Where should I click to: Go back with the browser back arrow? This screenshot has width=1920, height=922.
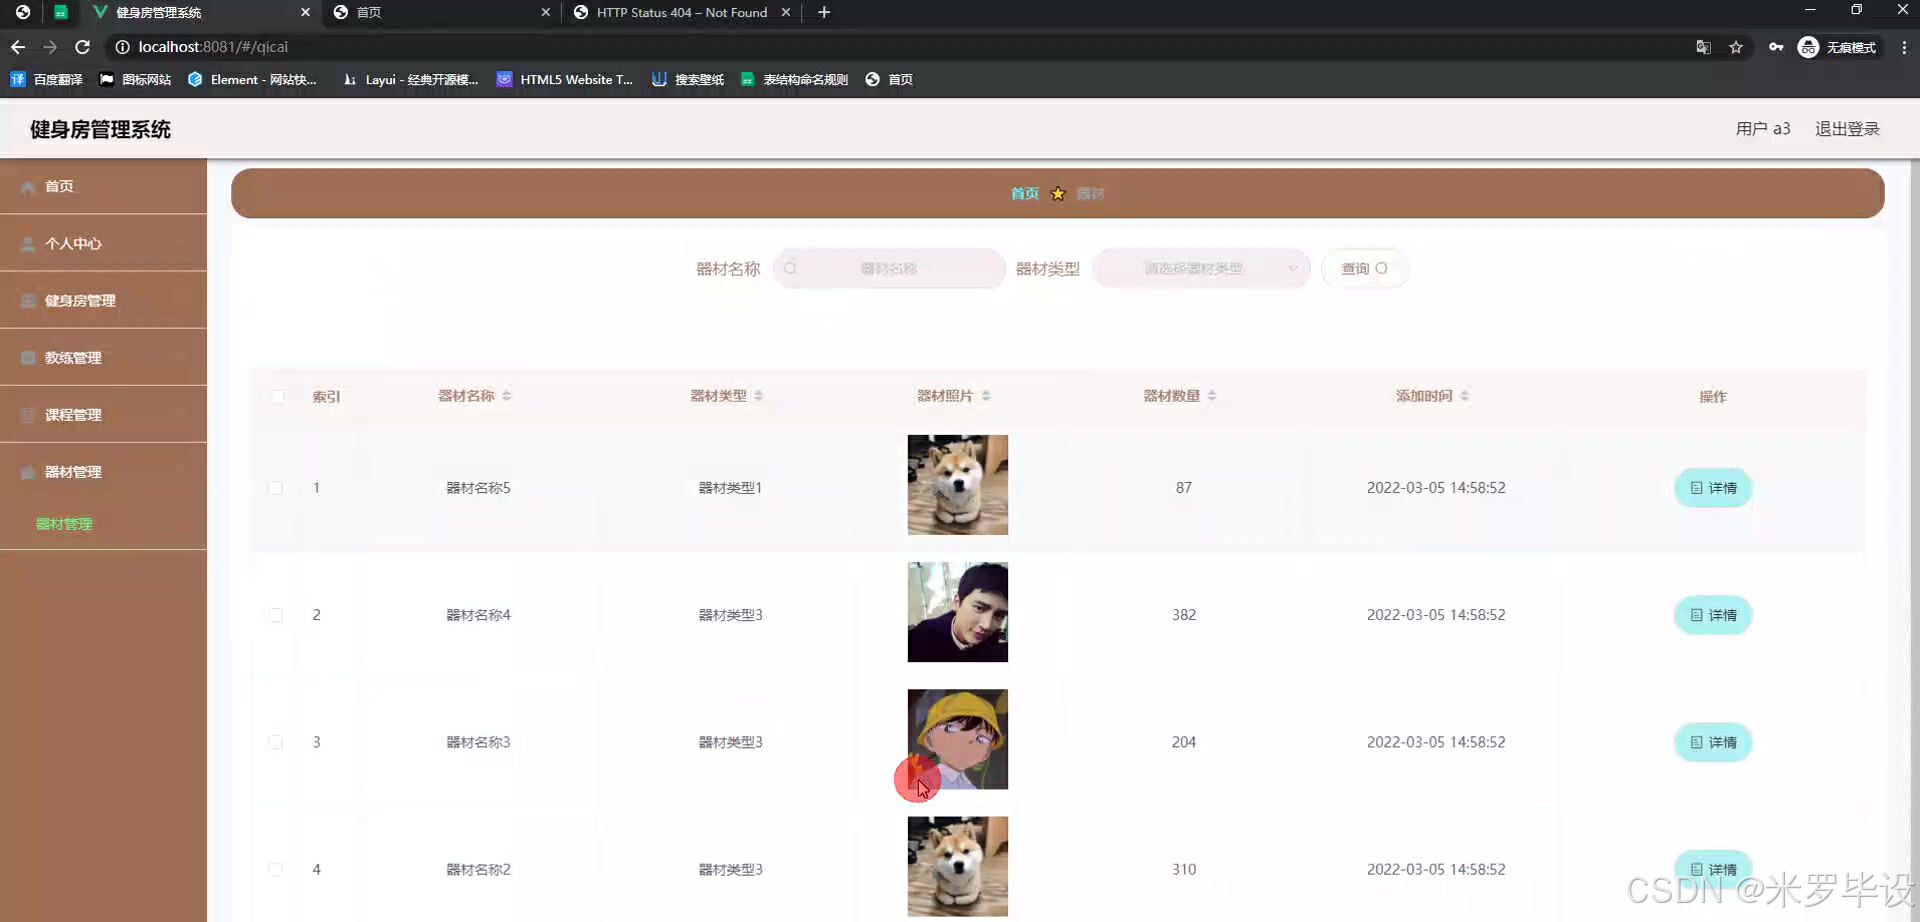18,47
